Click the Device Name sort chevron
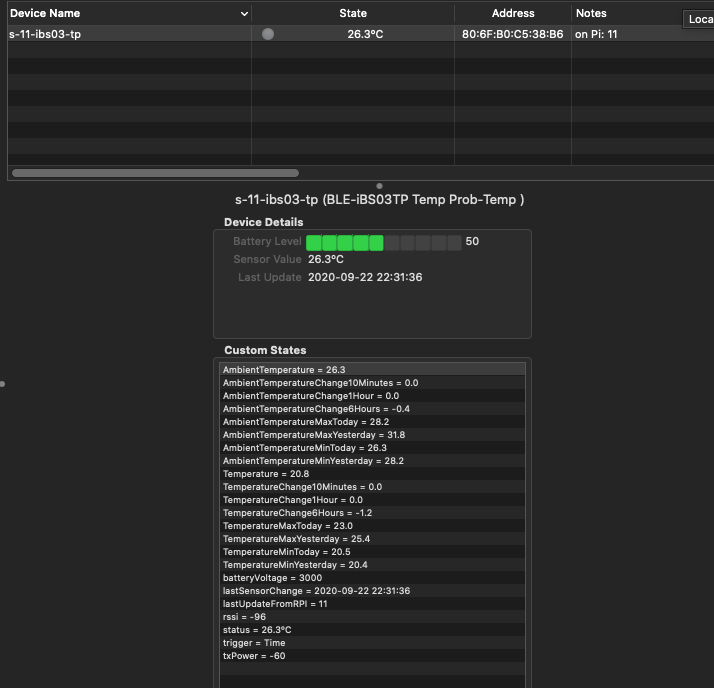 point(244,14)
